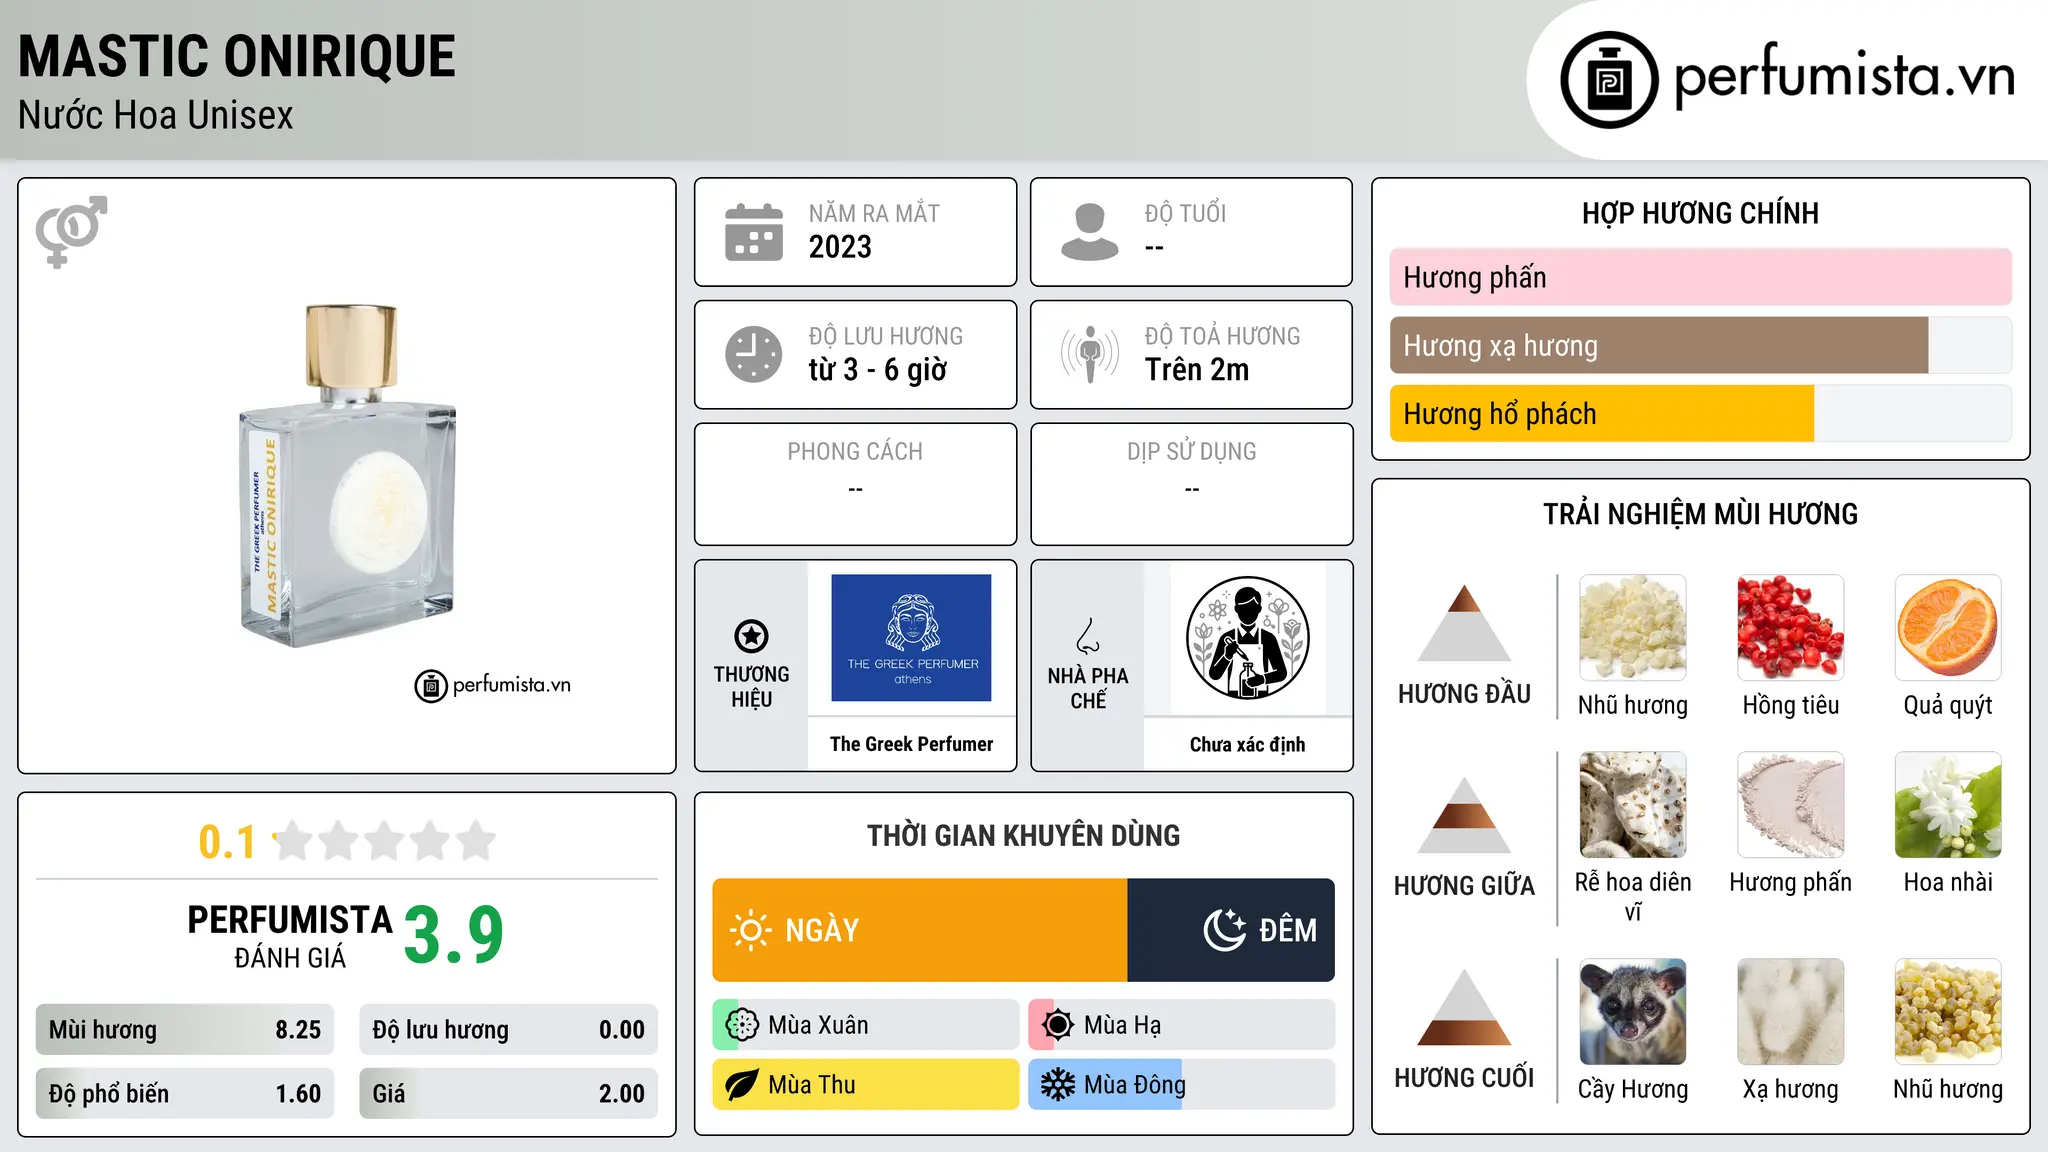Click the moon icon in the Đêm bar
The height and width of the screenshot is (1152, 2048).
1225,930
